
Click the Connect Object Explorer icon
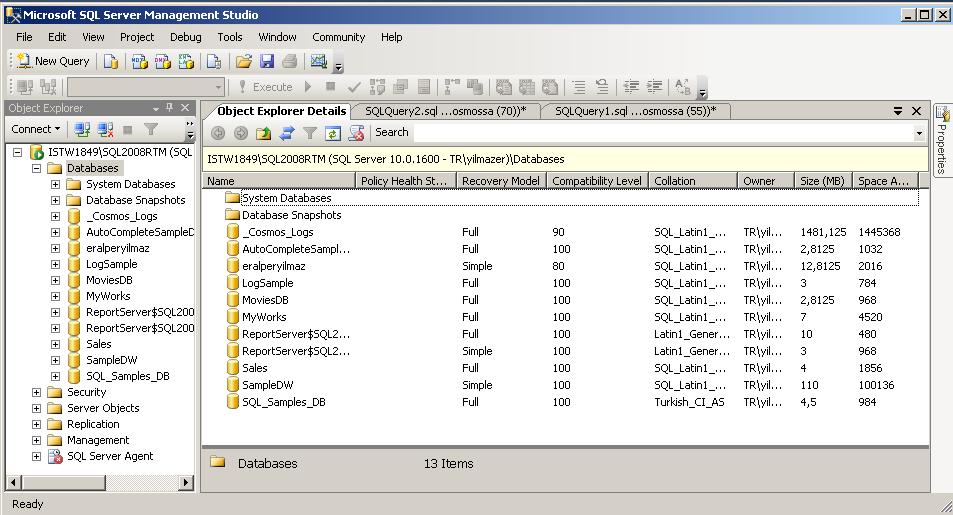click(x=82, y=129)
